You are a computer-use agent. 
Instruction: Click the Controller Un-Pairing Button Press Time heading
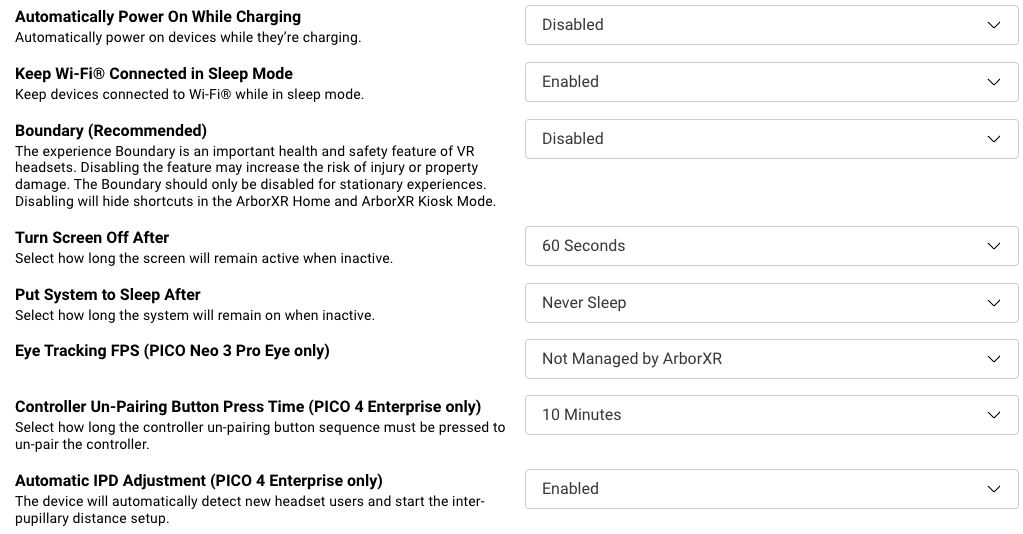coord(248,407)
